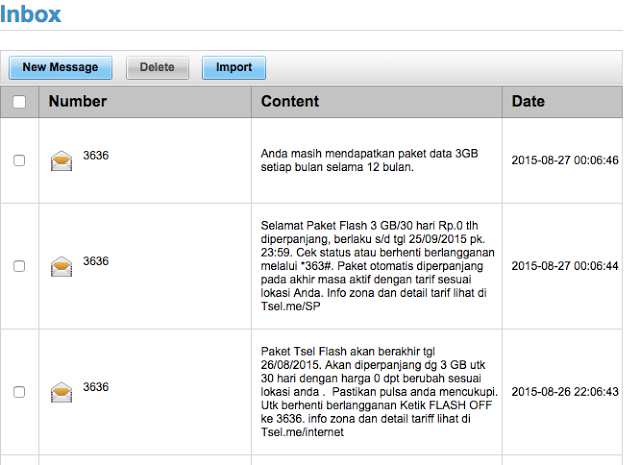Click the Date column header
Image resolution: width=640 pixels, height=465 pixels.
pos(528,101)
